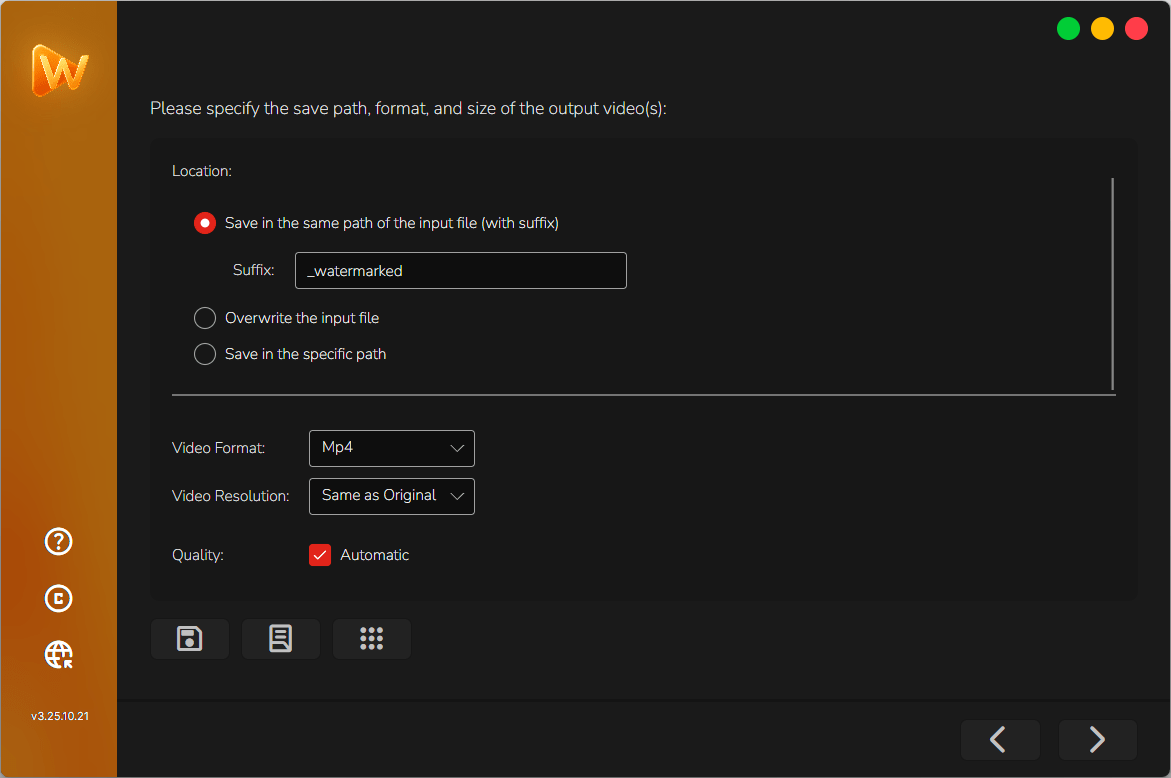The width and height of the screenshot is (1171, 778).
Task: Click the orange W application logo
Action: [59, 71]
